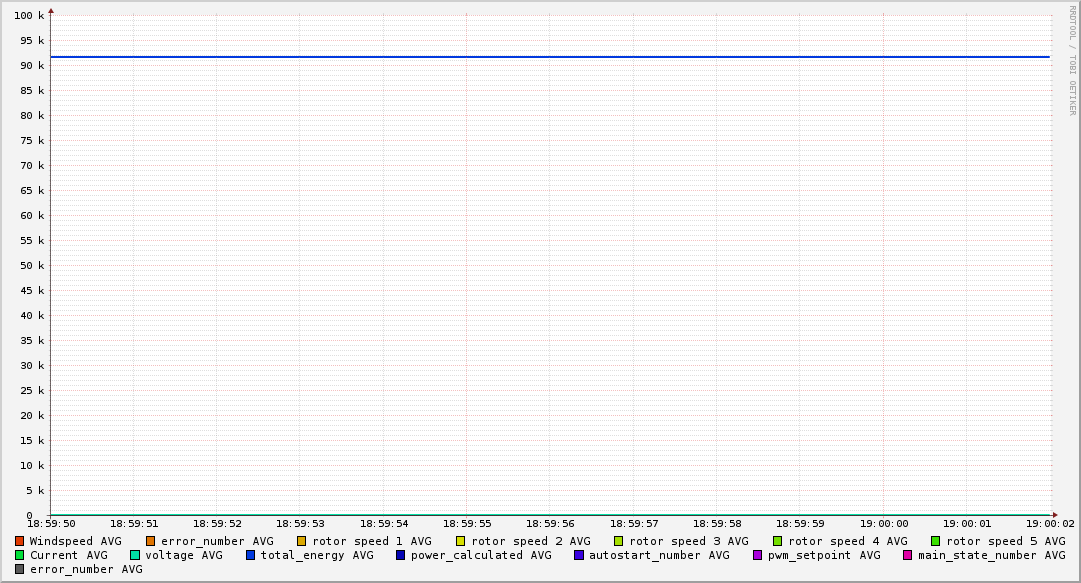Click the blue total_energy AVG legend swatch
Image resolution: width=1081 pixels, height=583 pixels.
coord(251,555)
